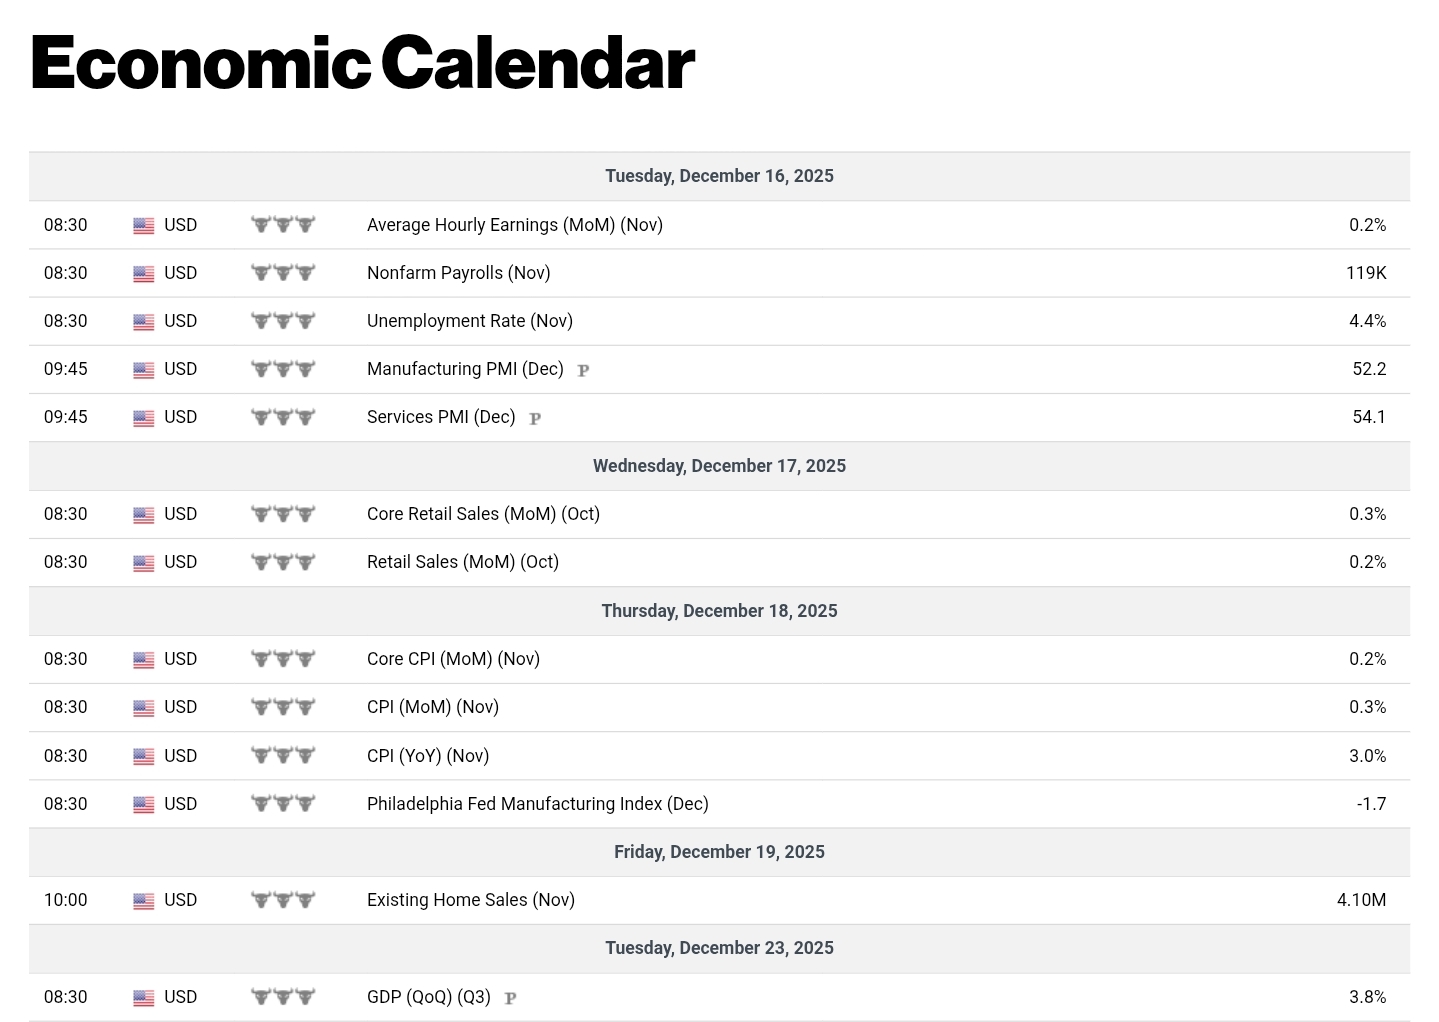Open Philadelphia Fed Manufacturing Index (Dec) event
Image resolution: width=1439 pixels, height=1022 pixels.
pos(537,804)
